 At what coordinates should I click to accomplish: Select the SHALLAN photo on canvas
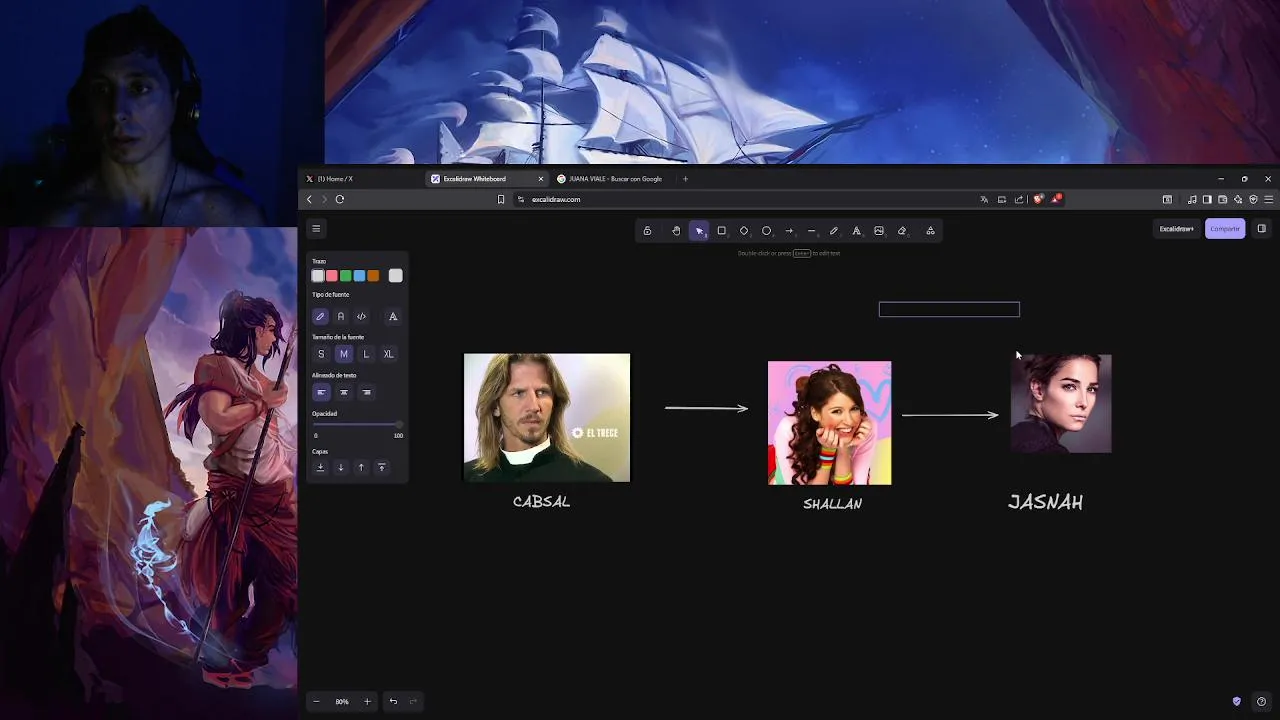(x=829, y=423)
